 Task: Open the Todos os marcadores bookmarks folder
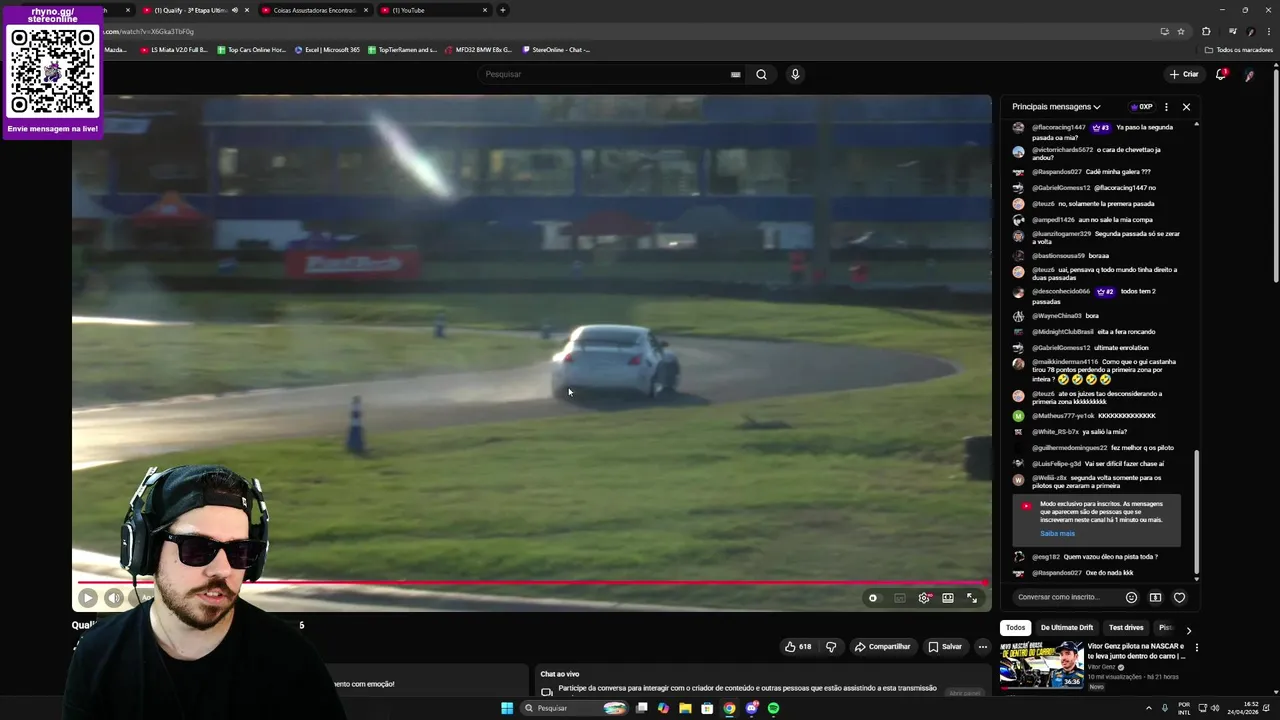(1238, 50)
